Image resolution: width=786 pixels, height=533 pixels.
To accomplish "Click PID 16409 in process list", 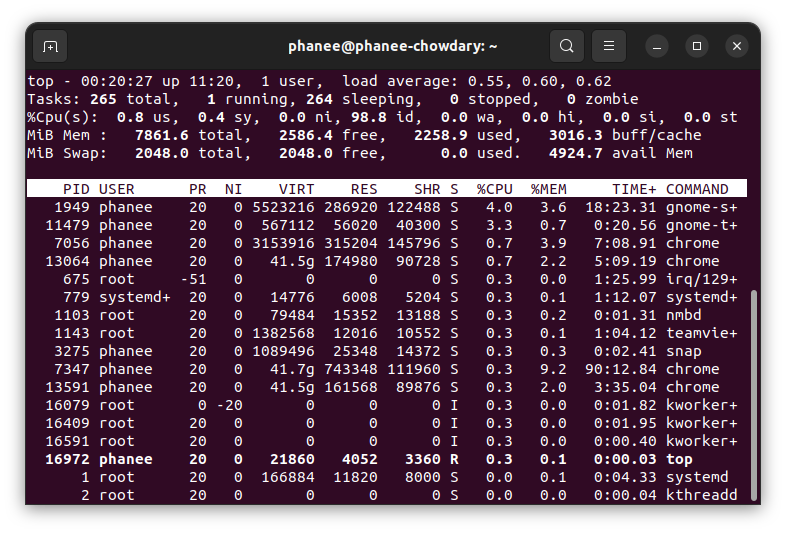I will [x=67, y=423].
